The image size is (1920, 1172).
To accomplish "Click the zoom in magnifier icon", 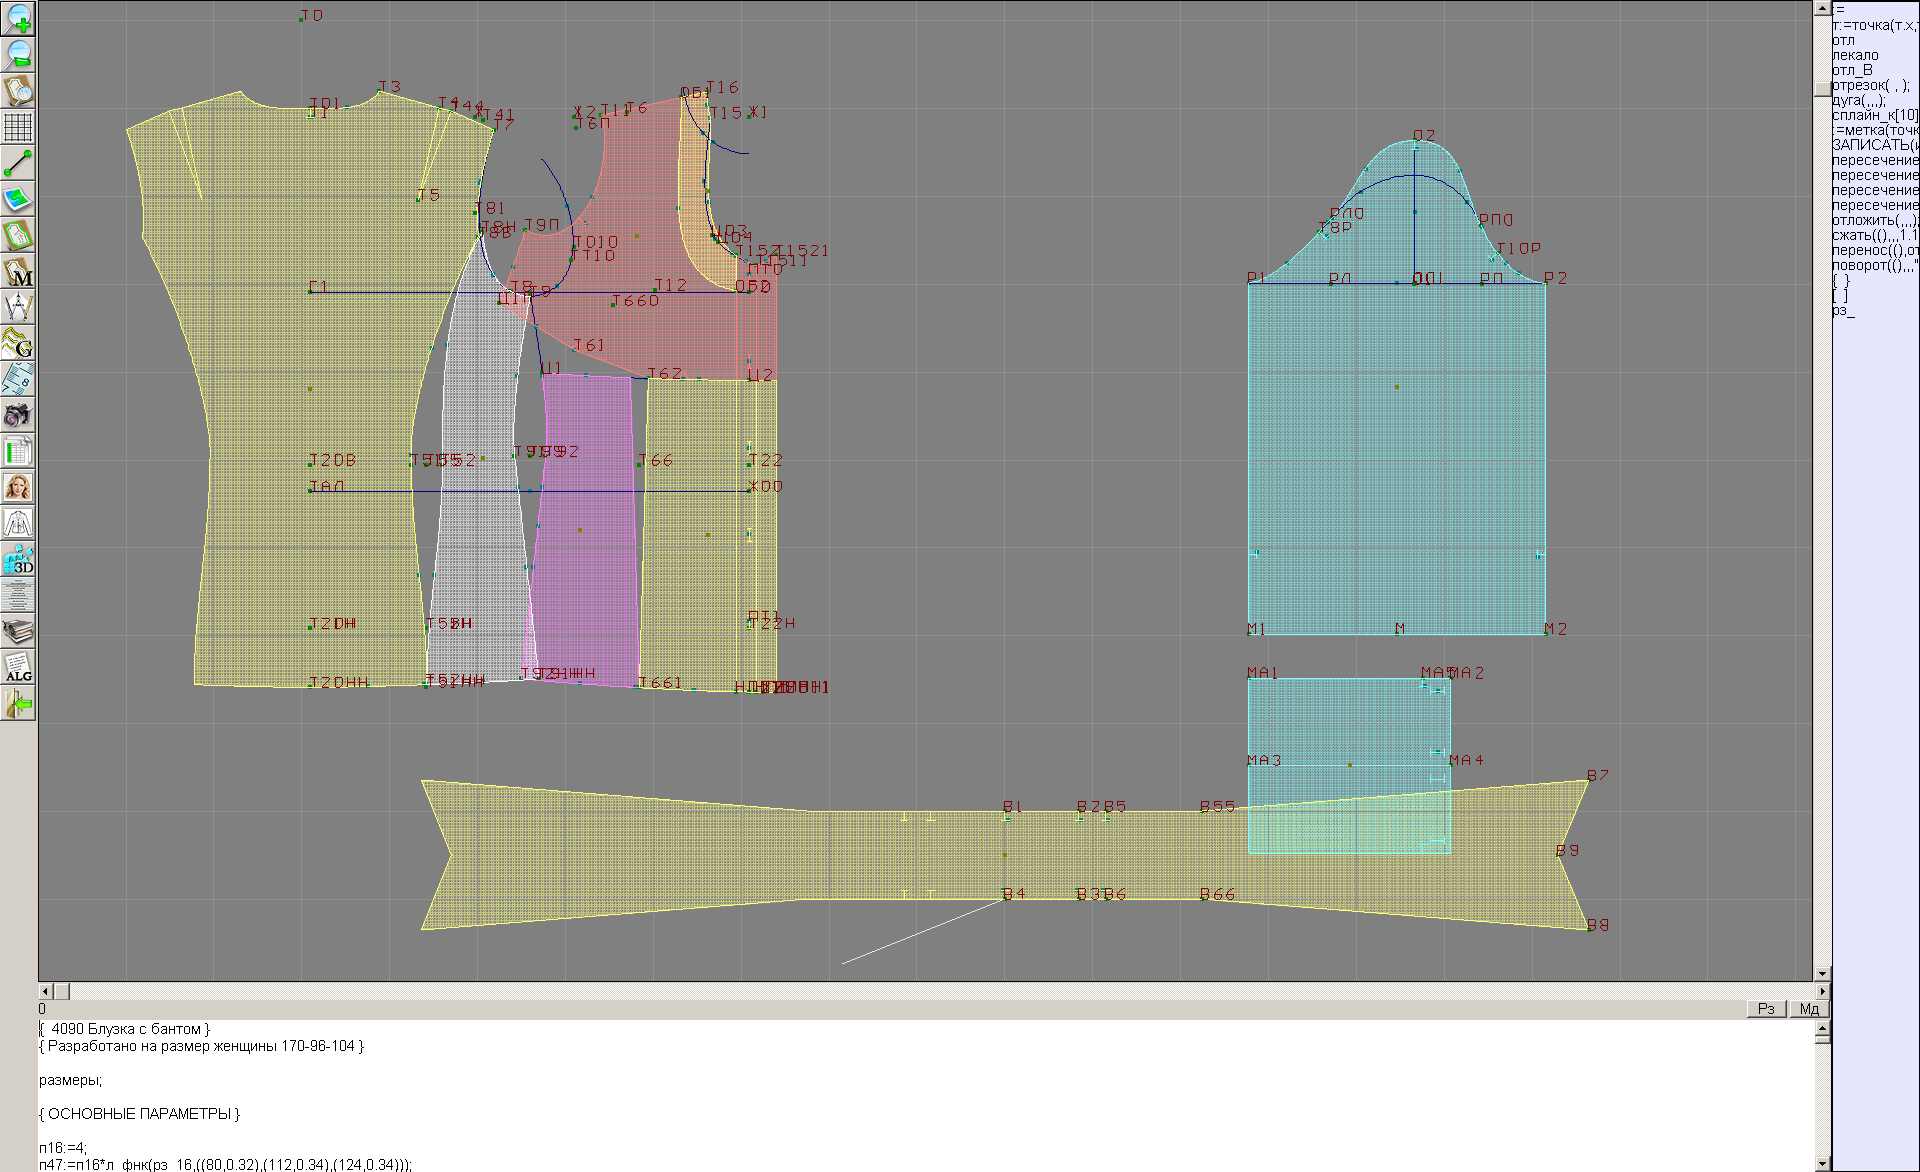I will point(18,18).
